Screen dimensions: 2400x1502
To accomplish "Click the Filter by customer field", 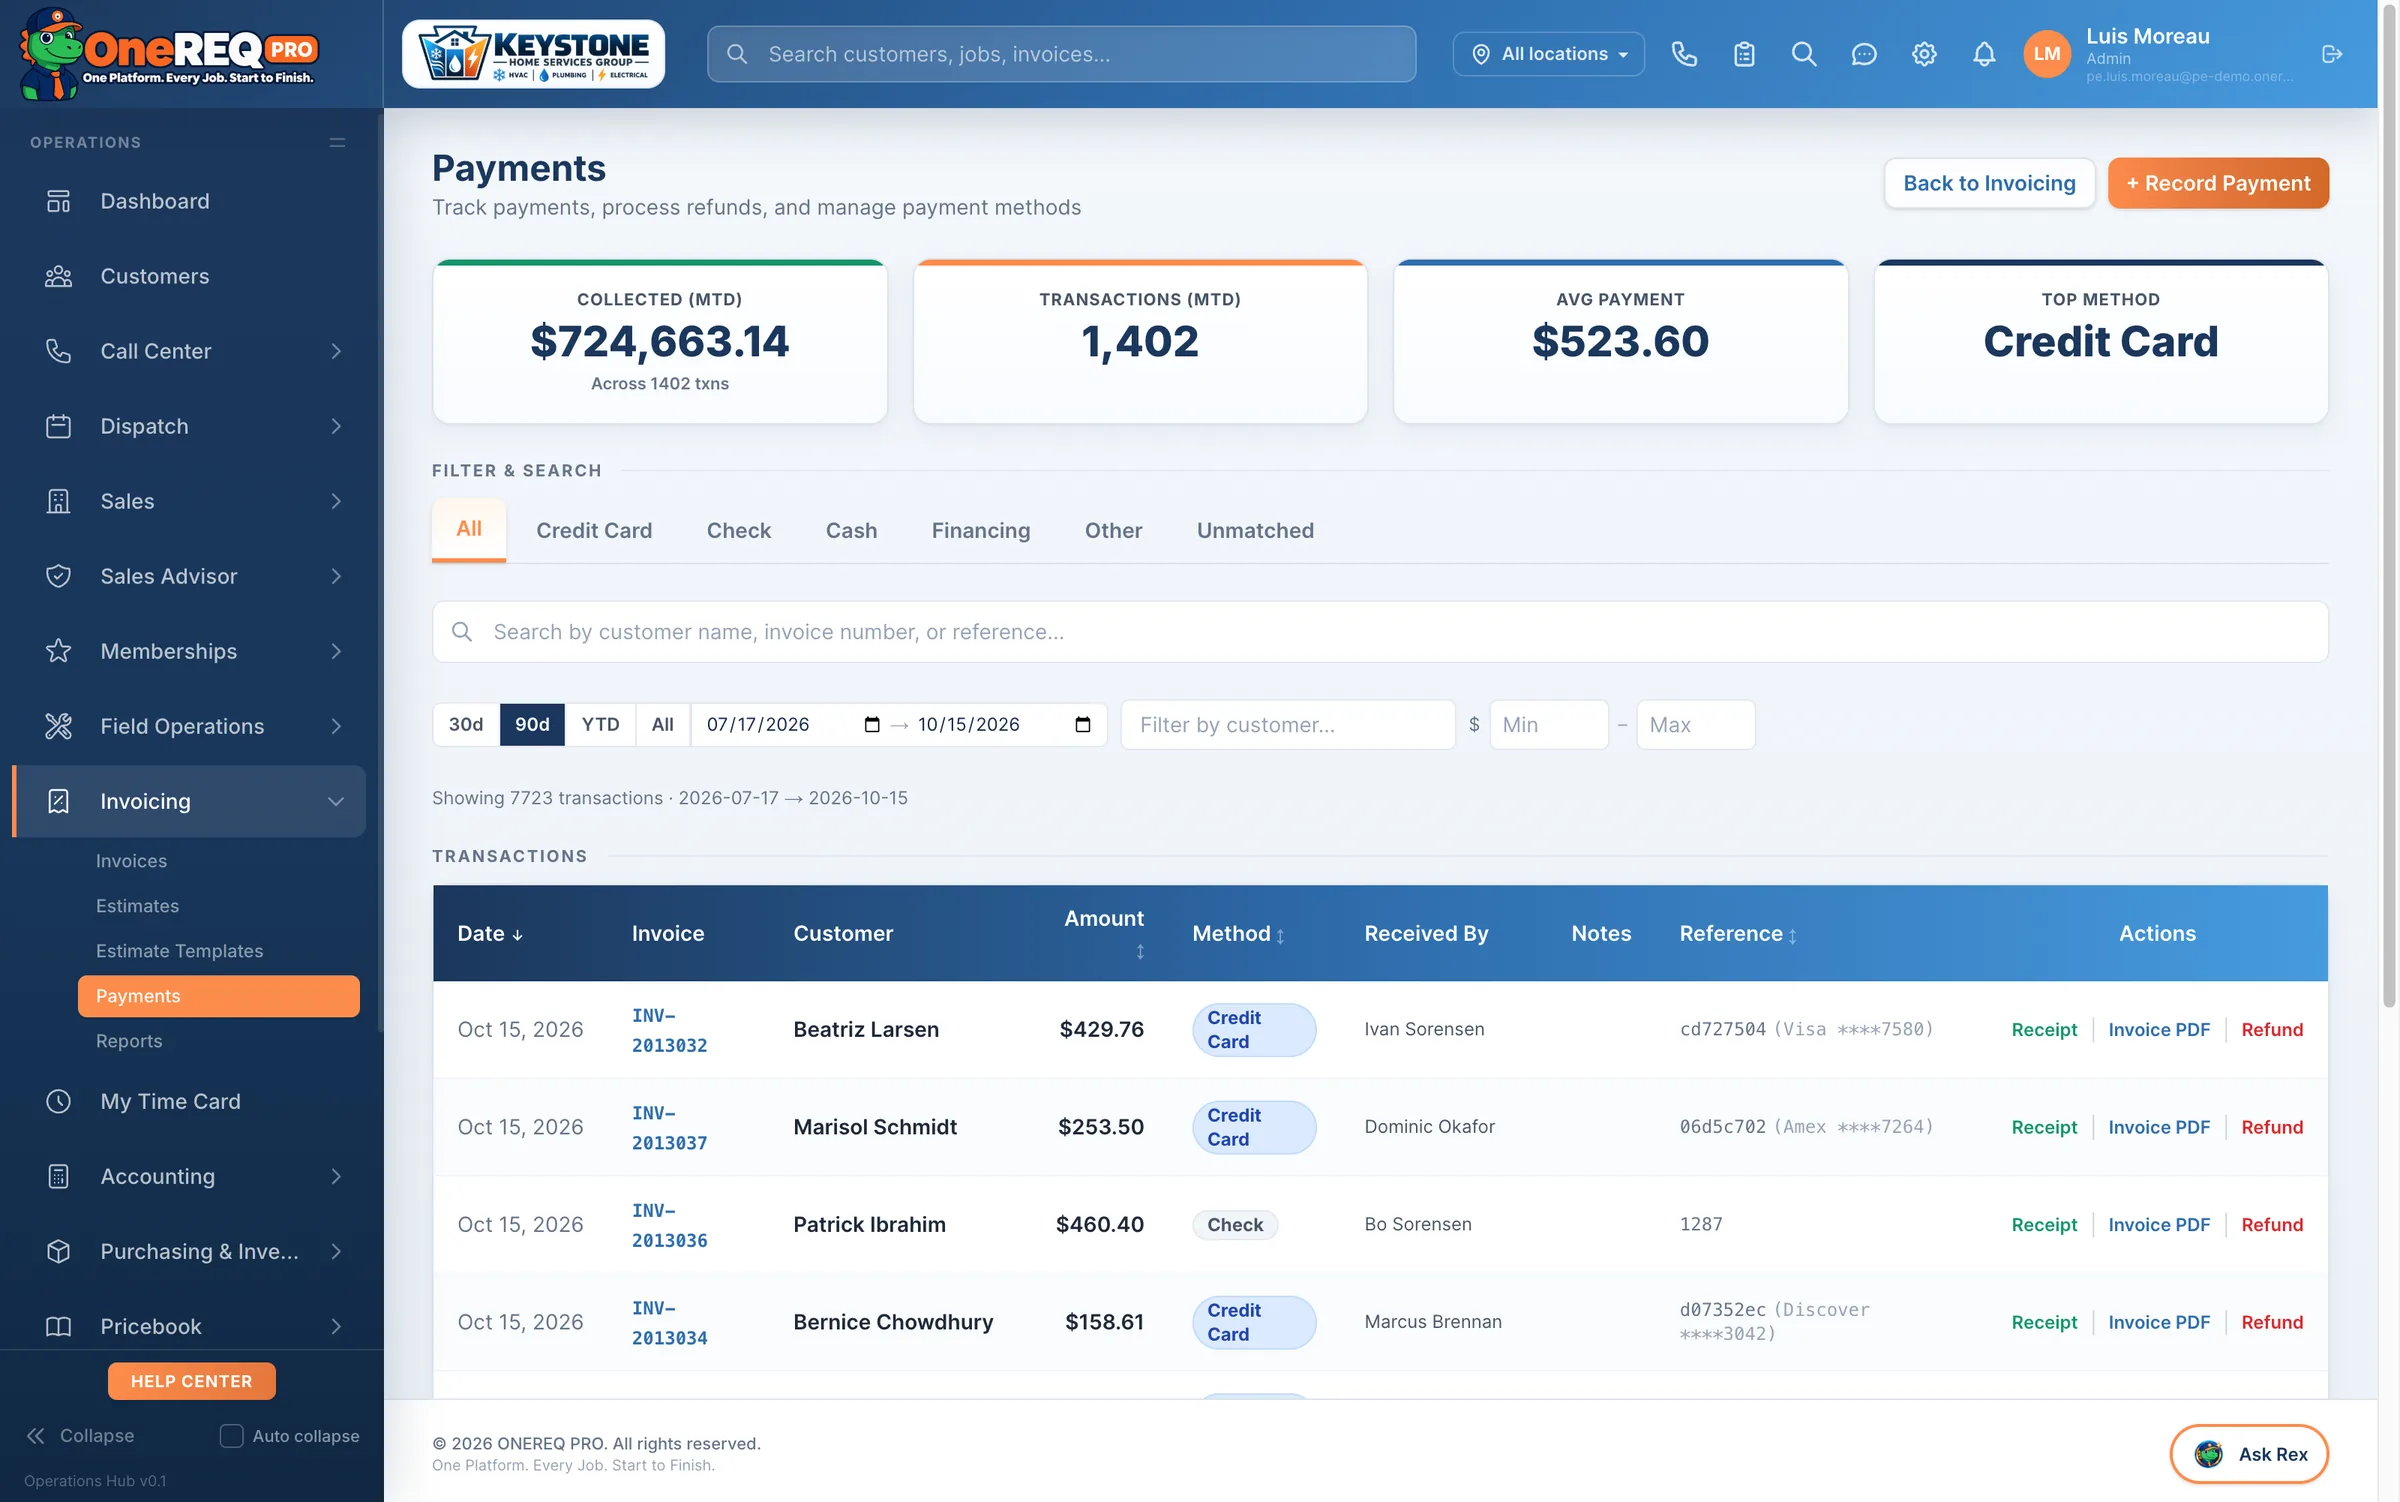I will point(1288,725).
